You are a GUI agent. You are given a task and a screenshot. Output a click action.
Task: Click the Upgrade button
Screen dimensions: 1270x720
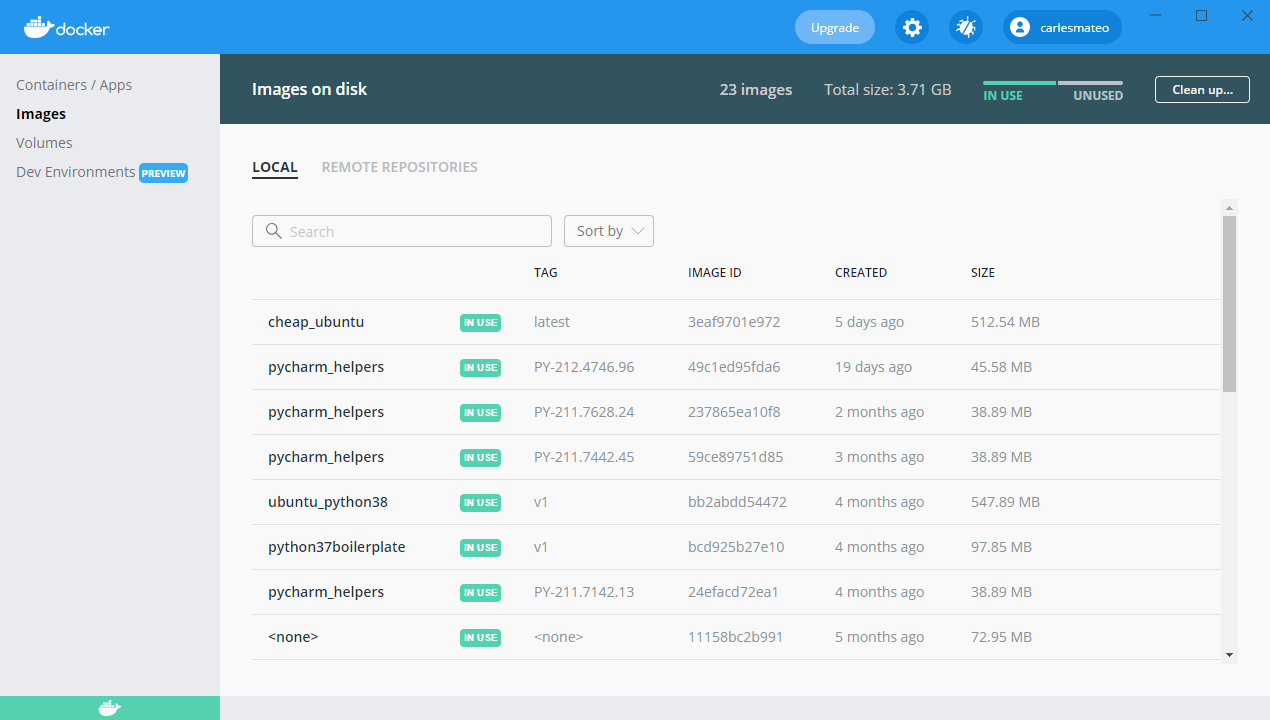click(x=835, y=27)
